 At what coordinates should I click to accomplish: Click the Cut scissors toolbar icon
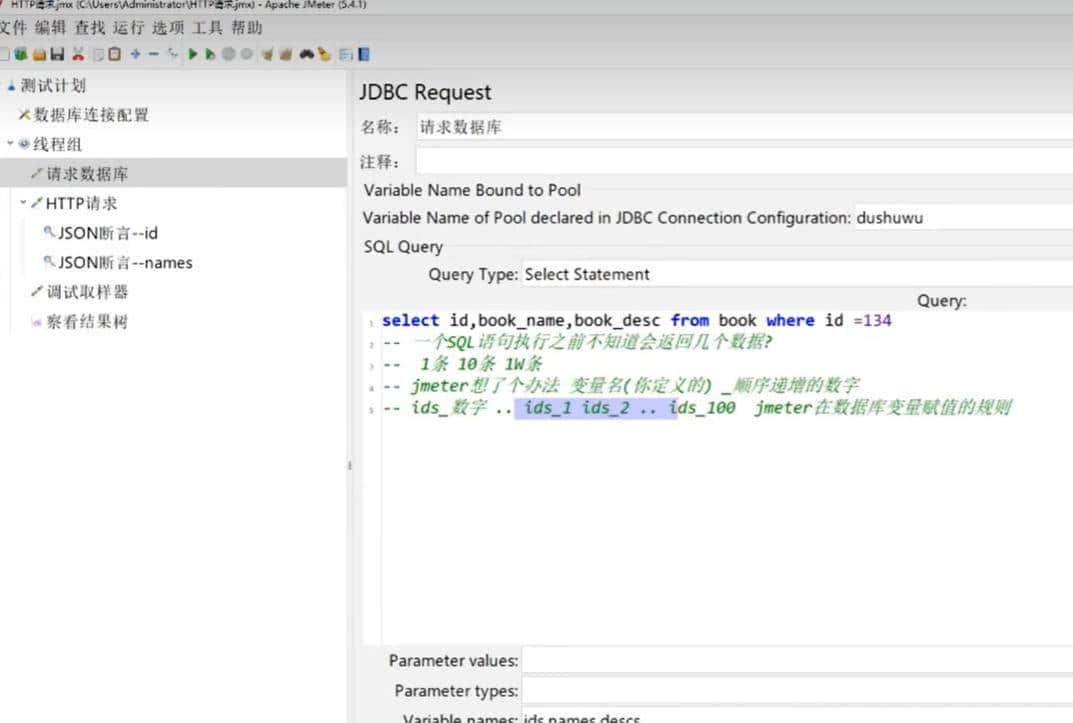[78, 54]
